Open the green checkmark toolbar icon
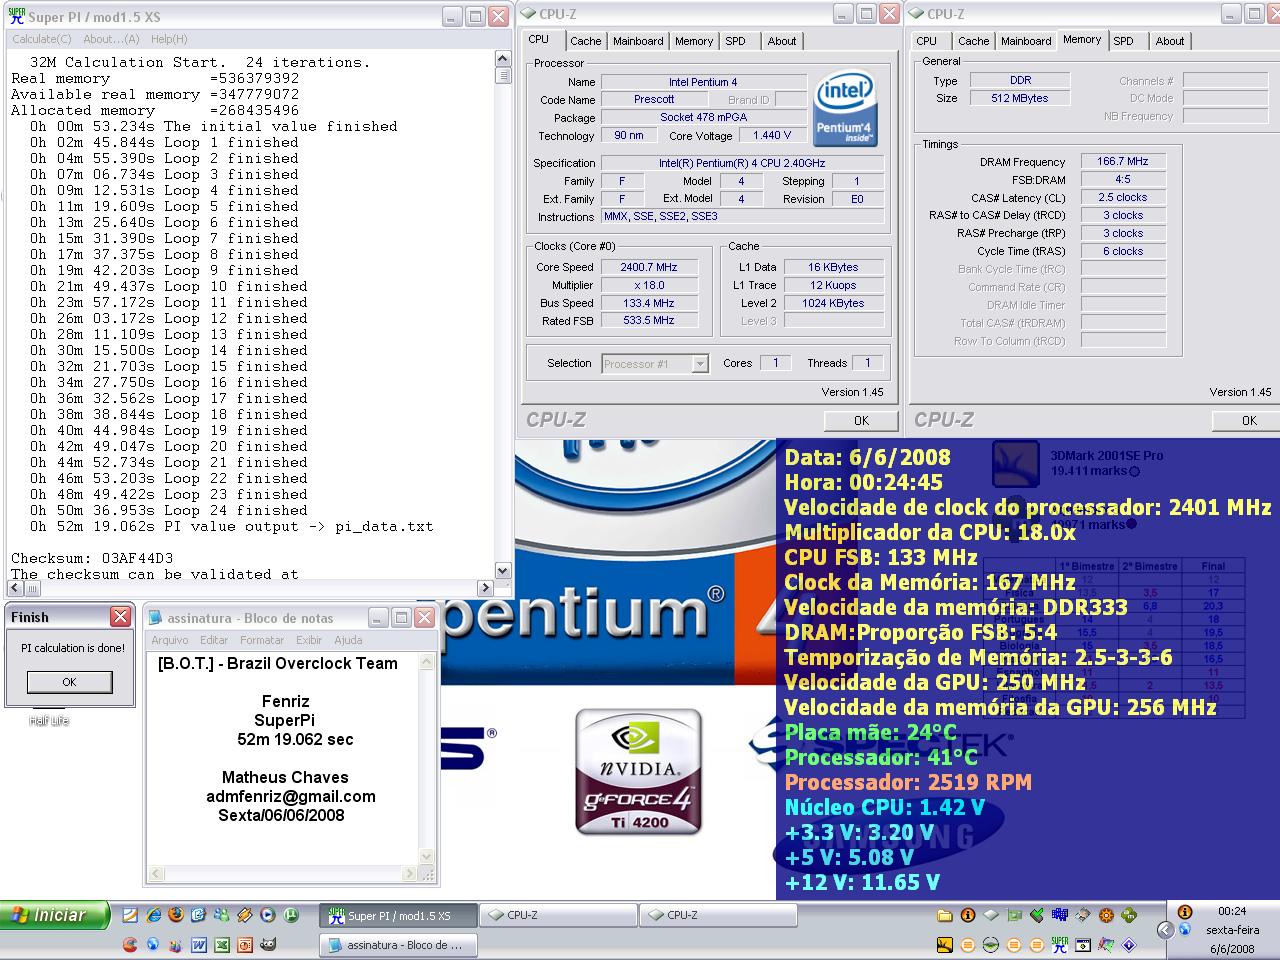Viewport: 1280px width, 960px height. [x=1037, y=915]
